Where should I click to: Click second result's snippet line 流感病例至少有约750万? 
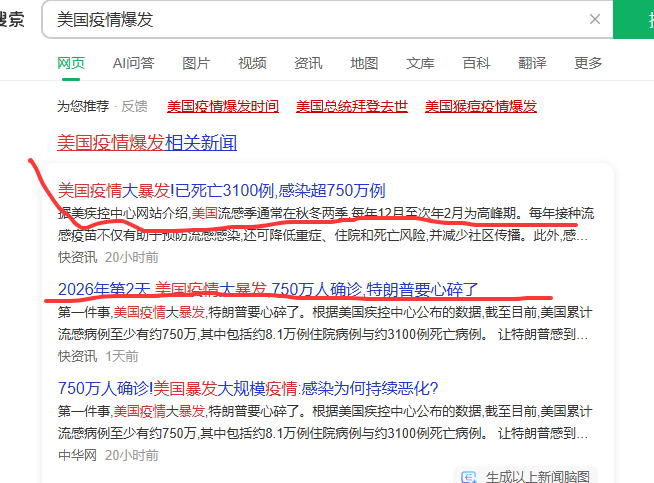[x=323, y=335]
